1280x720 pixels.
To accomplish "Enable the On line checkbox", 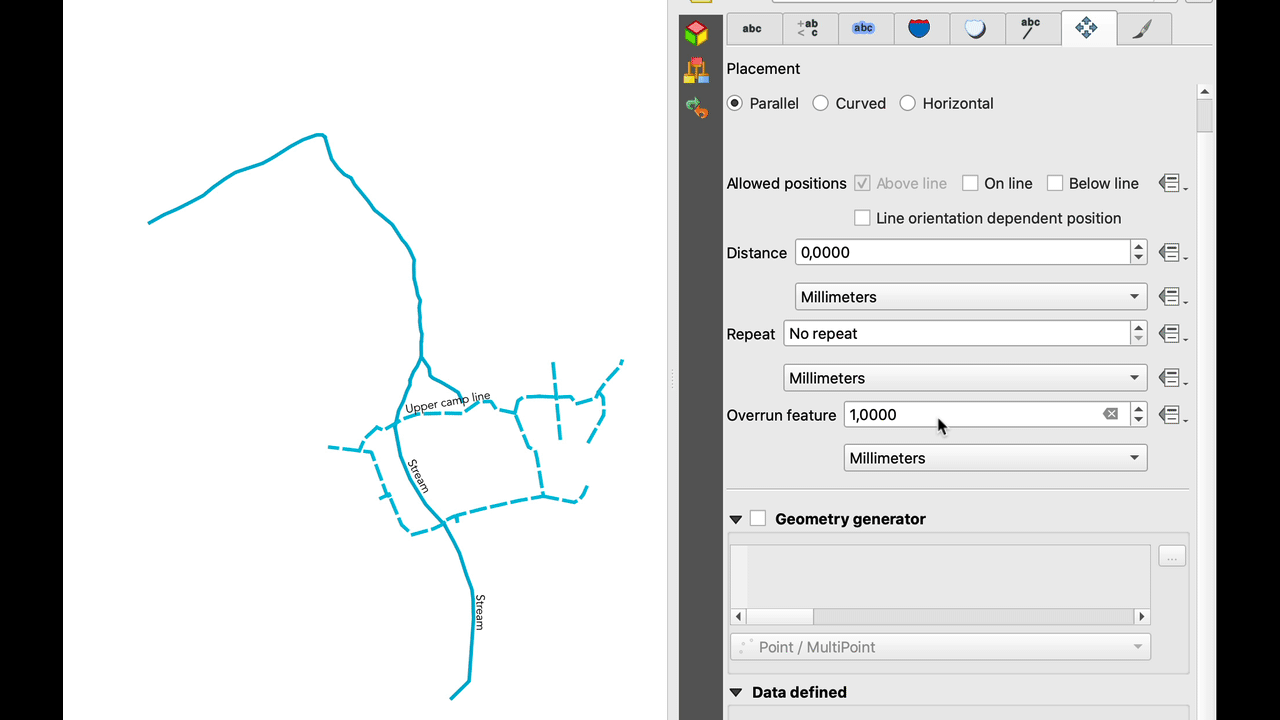I will 970,183.
